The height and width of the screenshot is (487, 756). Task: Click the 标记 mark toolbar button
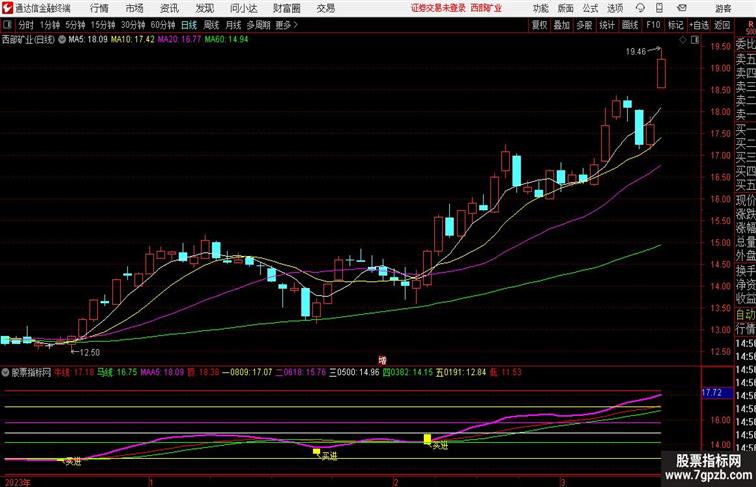pos(675,25)
